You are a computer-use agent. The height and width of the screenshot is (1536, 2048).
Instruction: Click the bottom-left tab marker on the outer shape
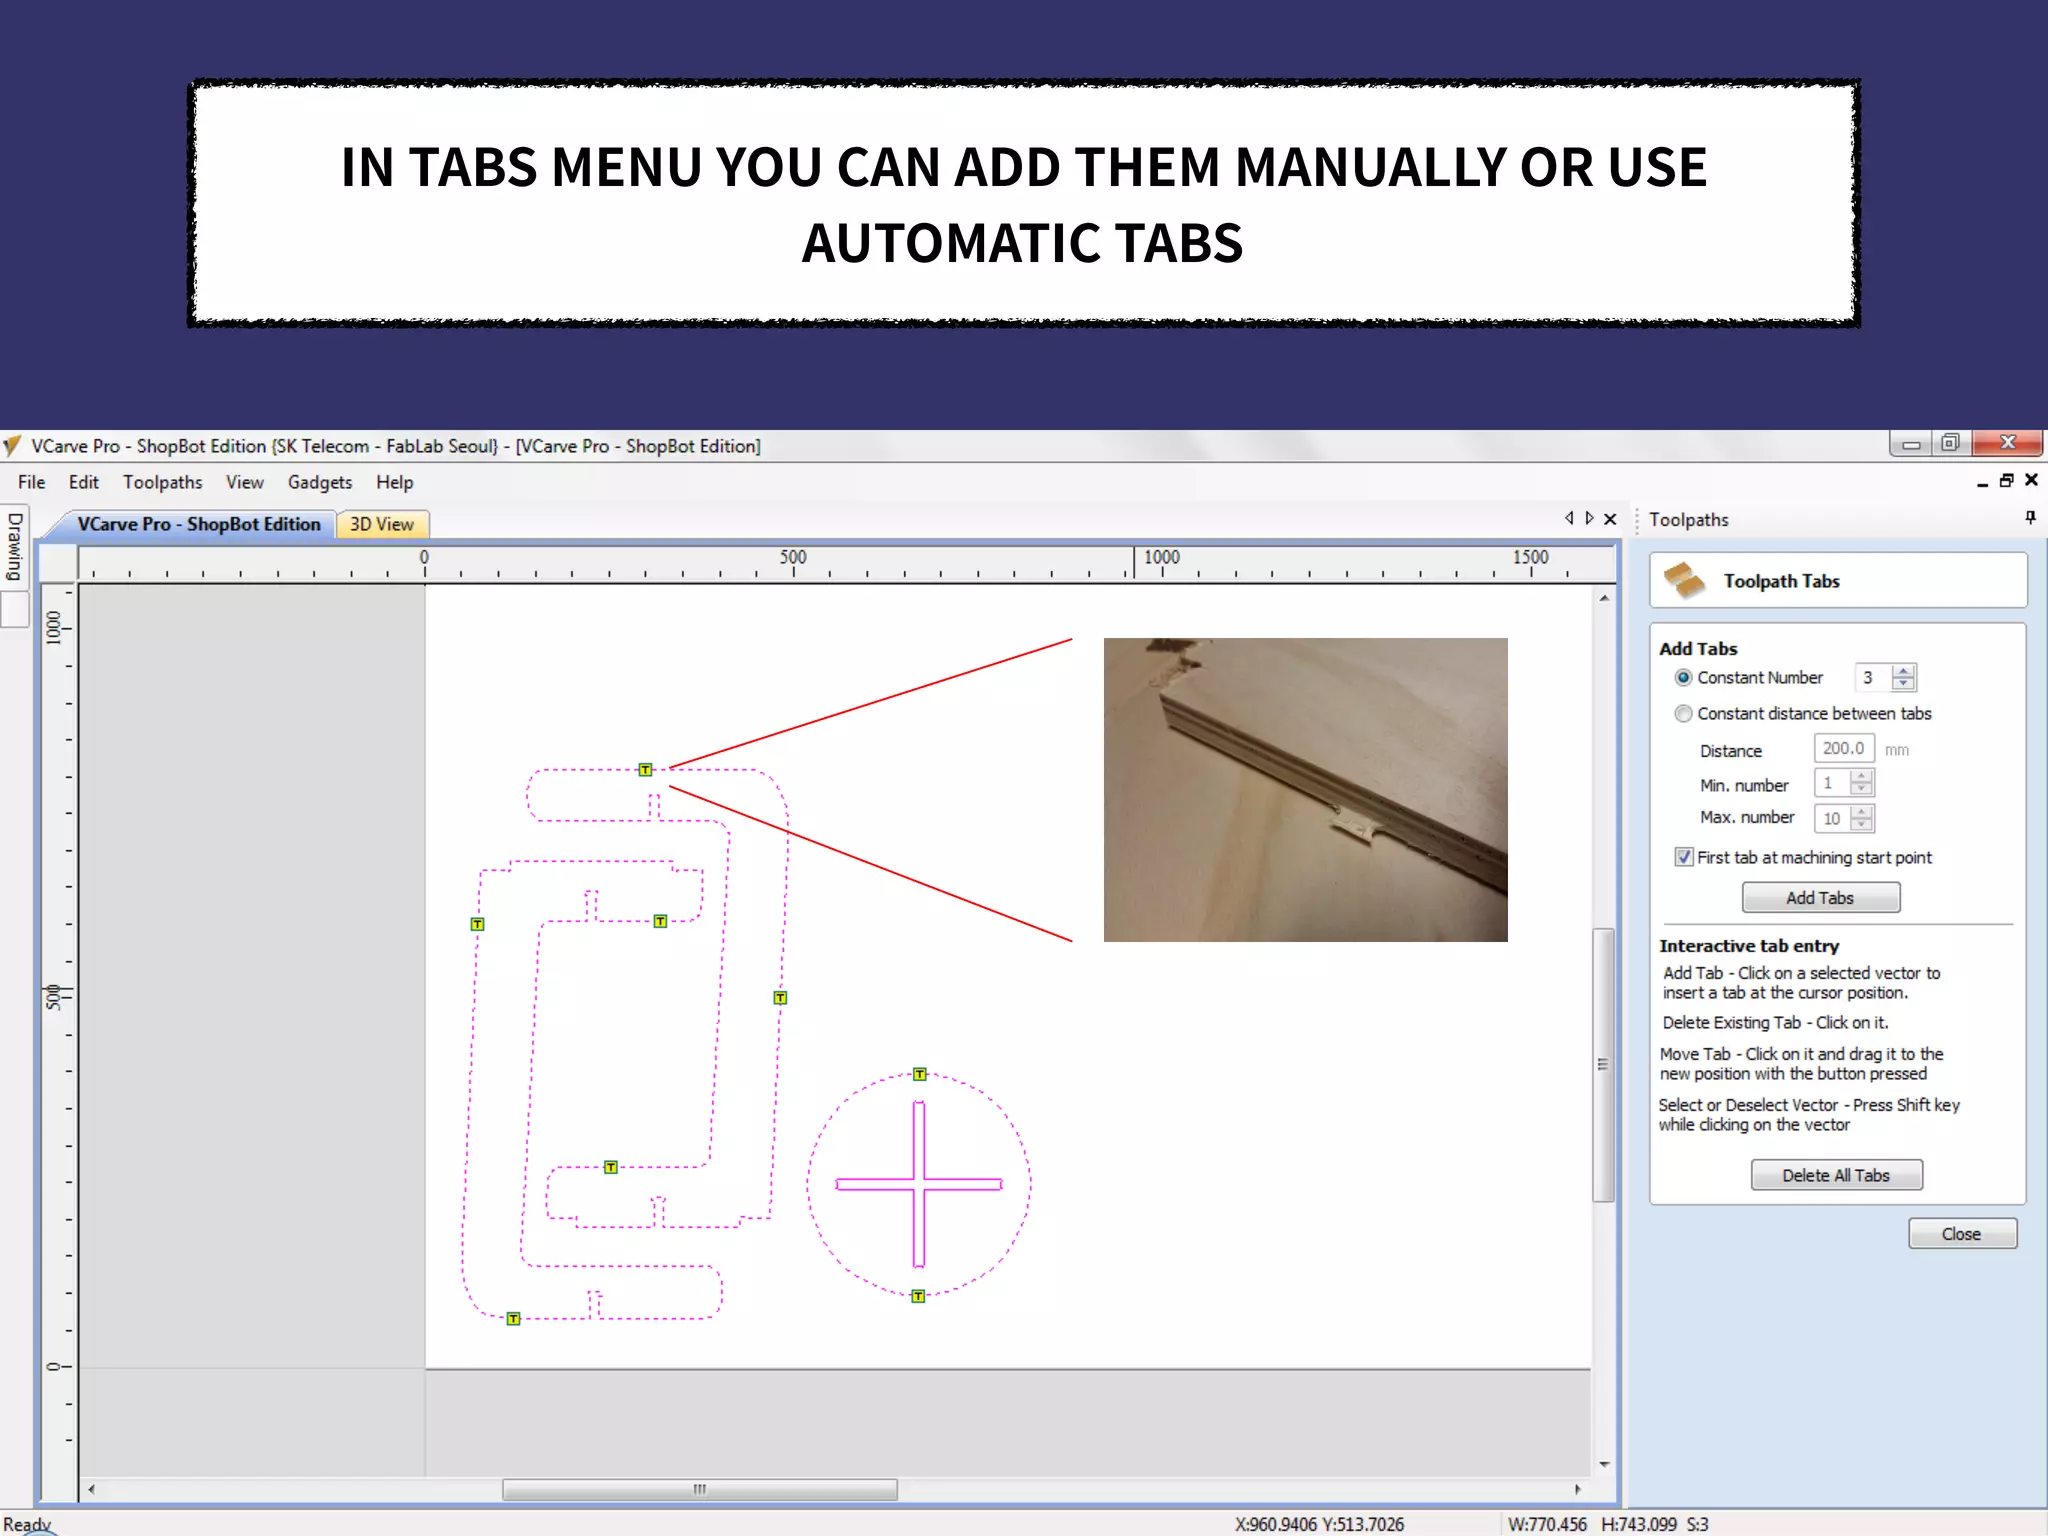tap(513, 1319)
